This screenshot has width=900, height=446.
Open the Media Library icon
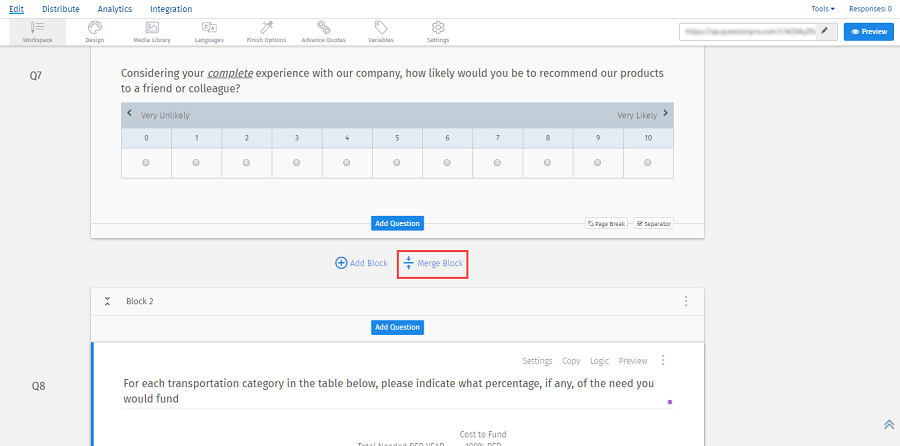151,28
